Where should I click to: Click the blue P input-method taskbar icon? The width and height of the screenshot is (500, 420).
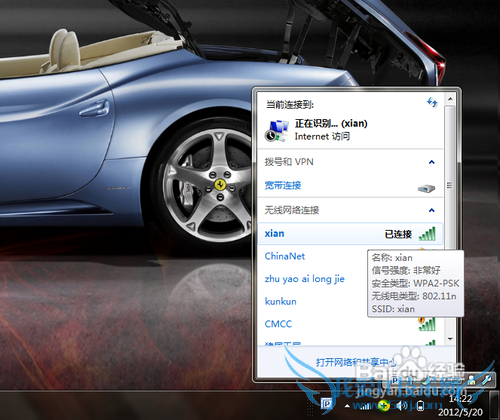327,404
